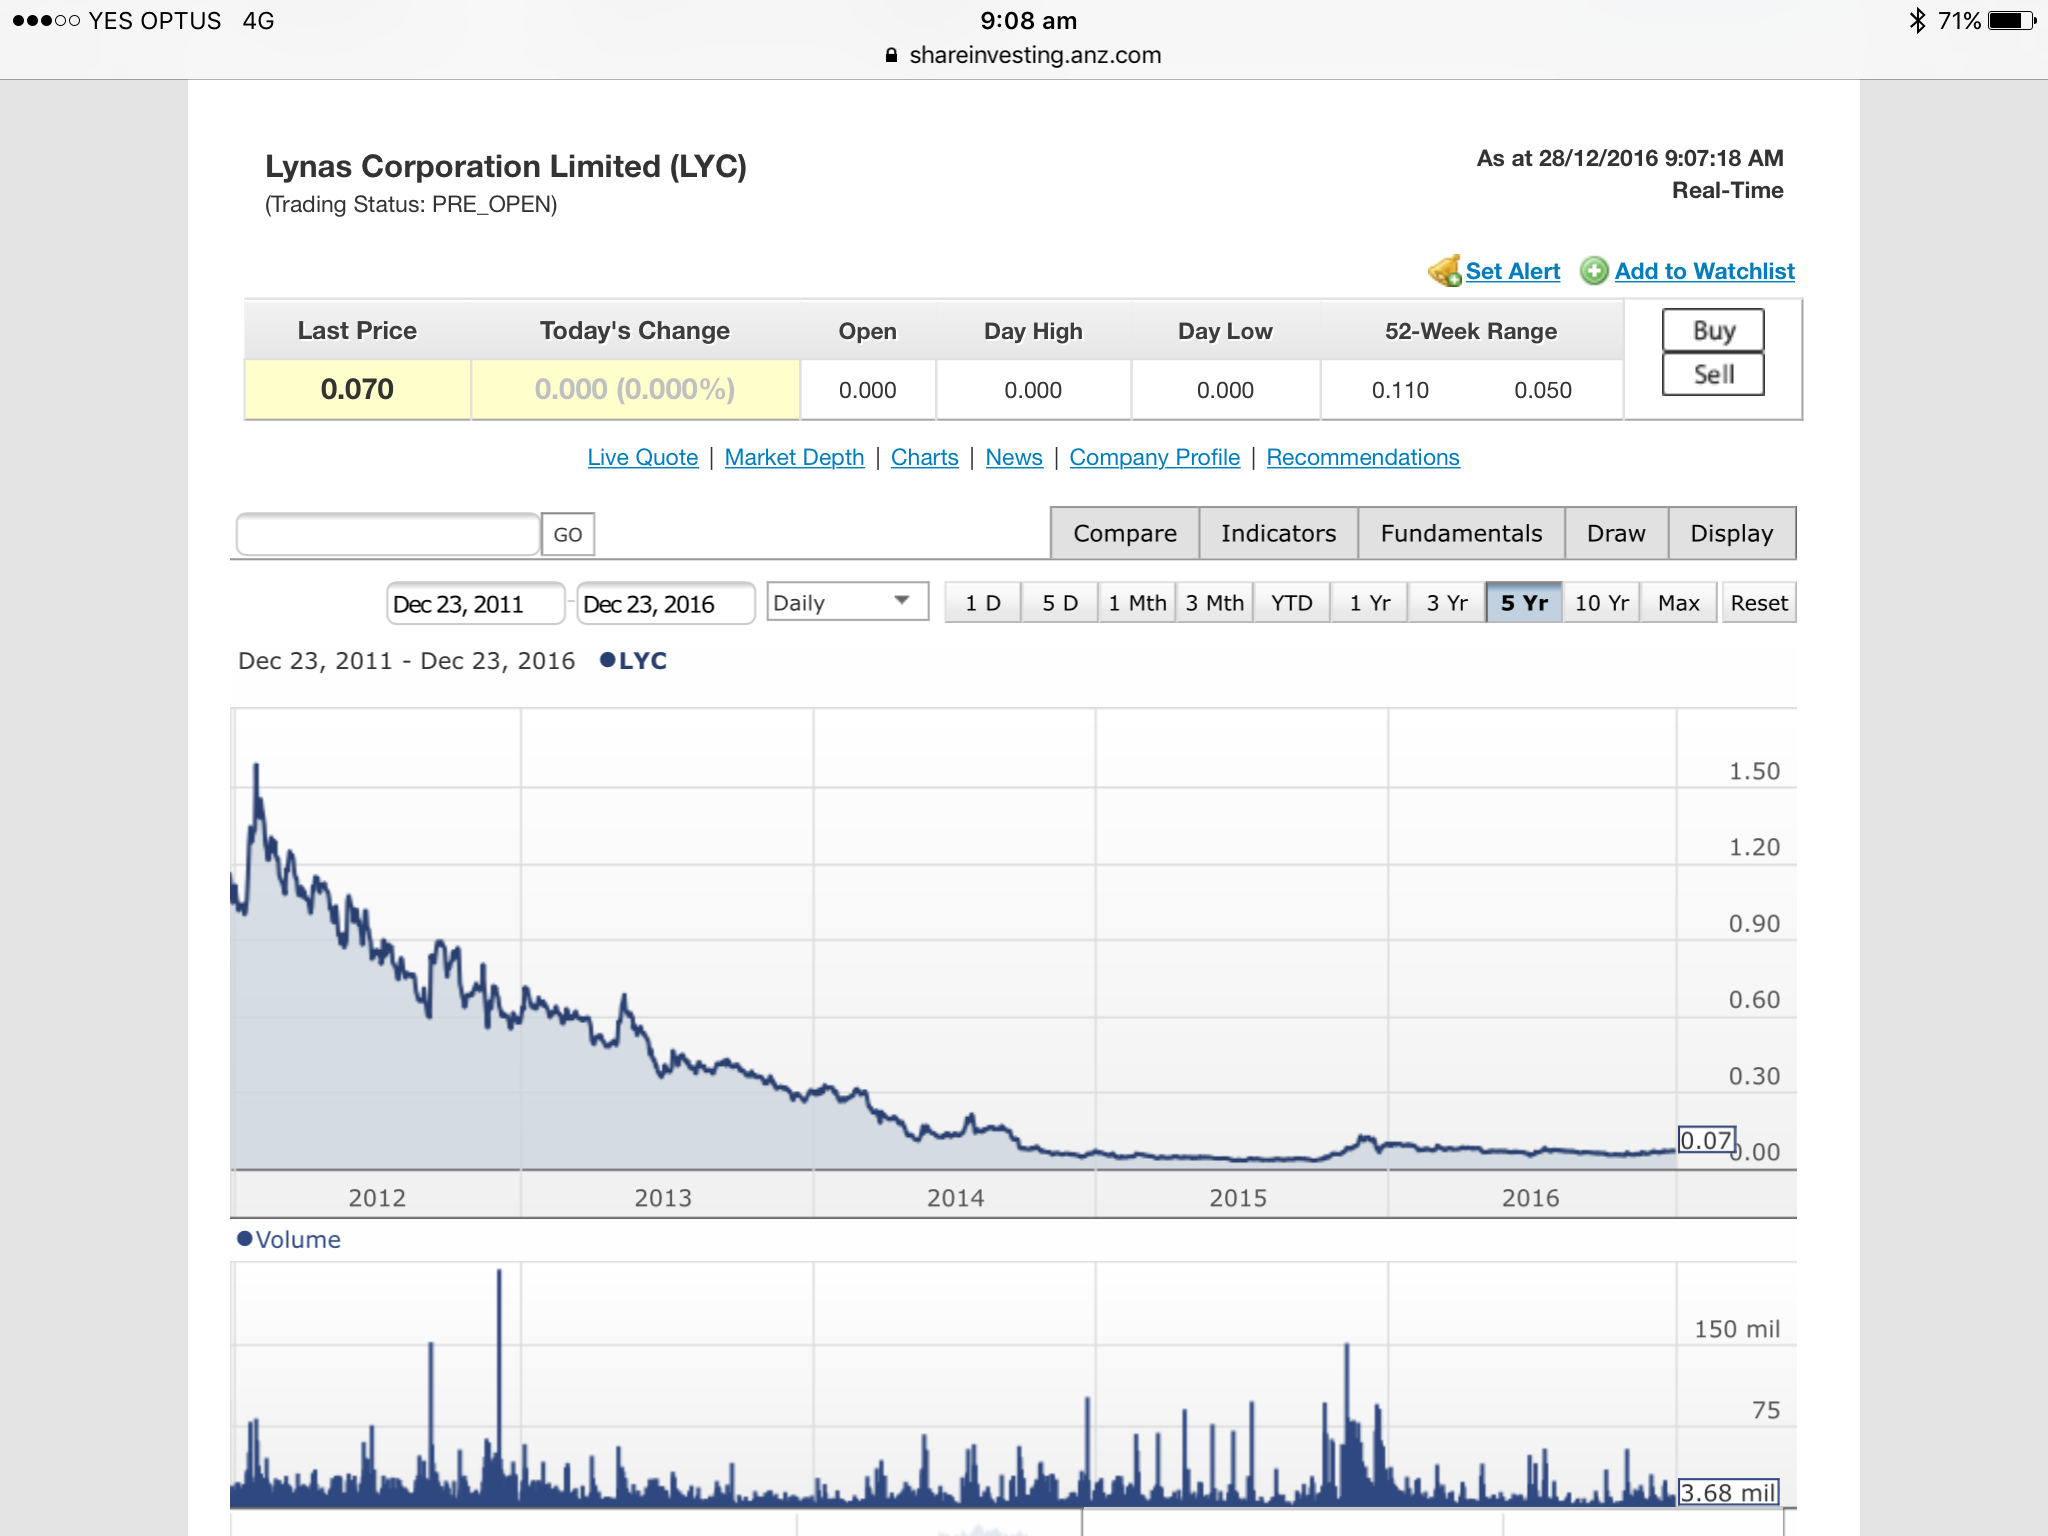Screen dimensions: 2048x1536
Task: Select the 1 Mth range
Action: coord(1137,602)
